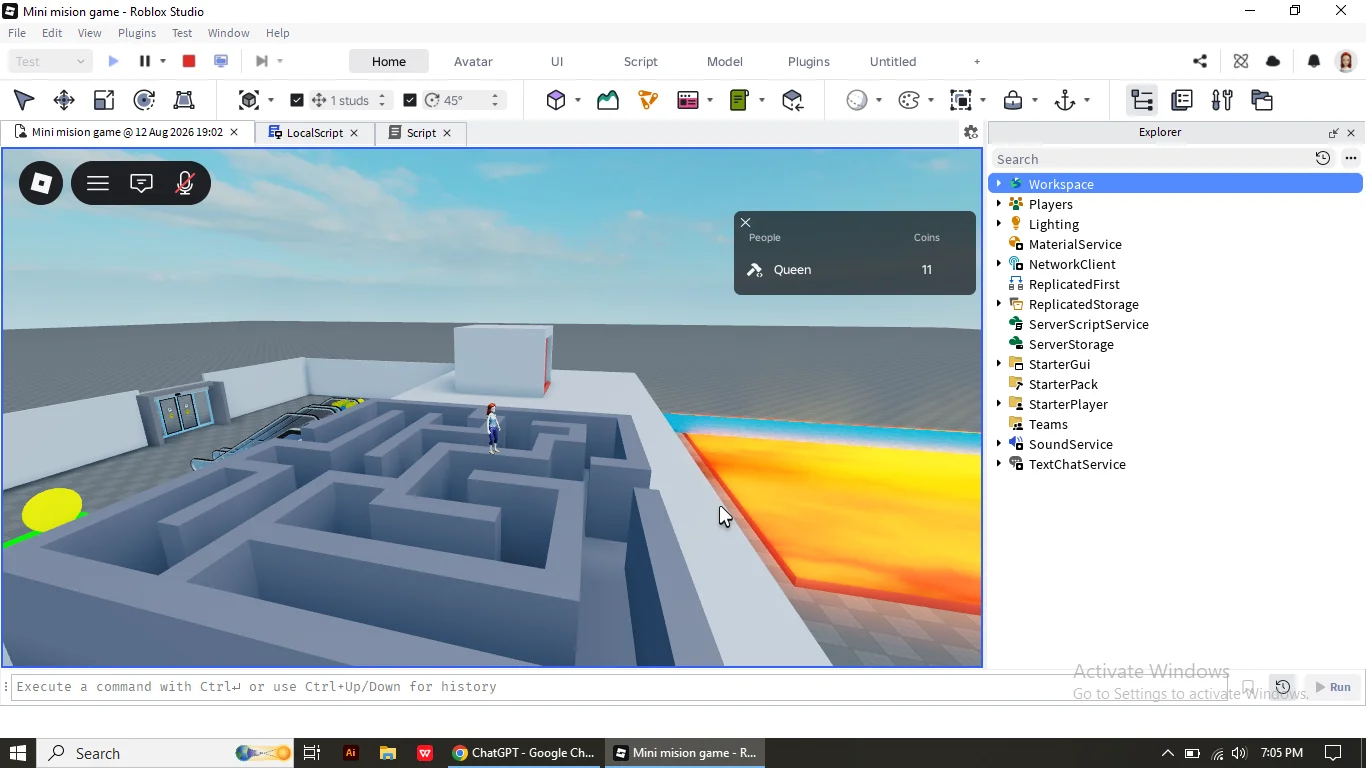Choose the Move tool
The width and height of the screenshot is (1366, 768).
(64, 100)
